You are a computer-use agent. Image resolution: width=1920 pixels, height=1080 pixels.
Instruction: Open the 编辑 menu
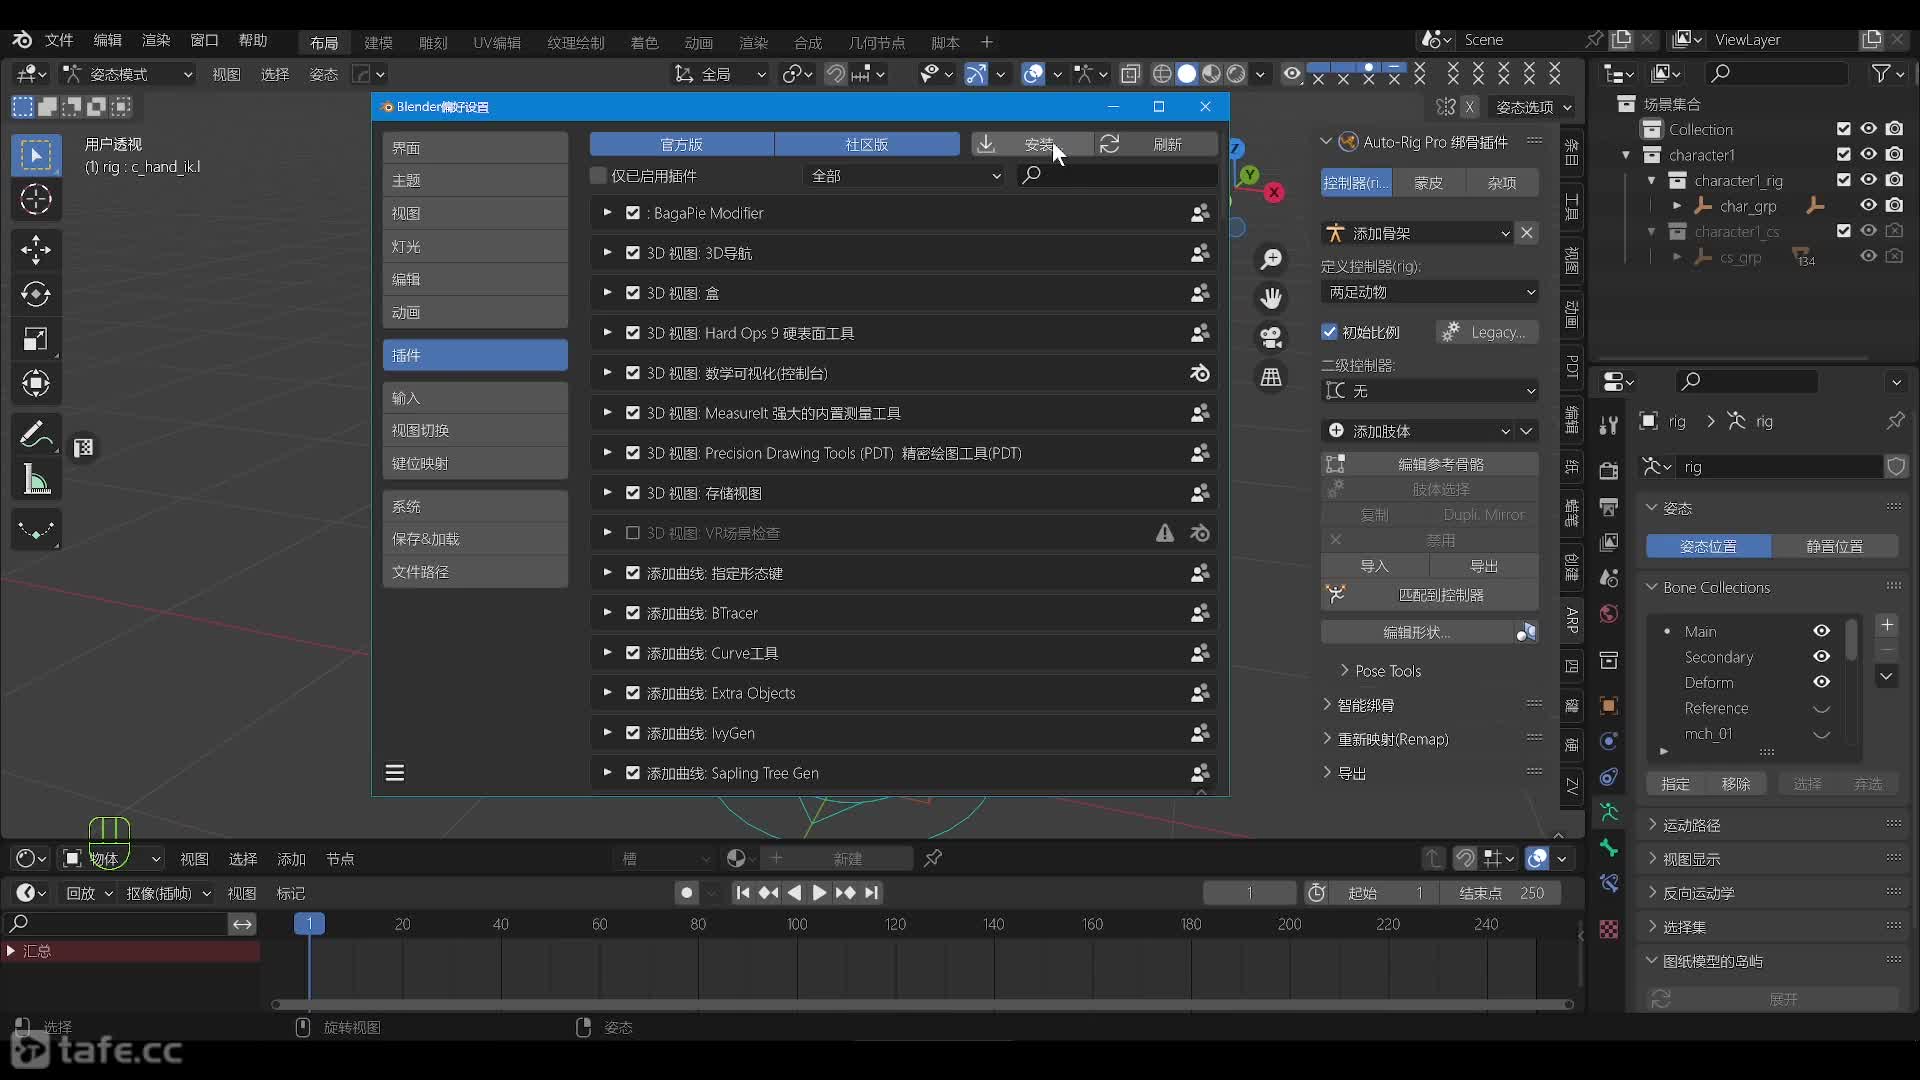coord(107,40)
